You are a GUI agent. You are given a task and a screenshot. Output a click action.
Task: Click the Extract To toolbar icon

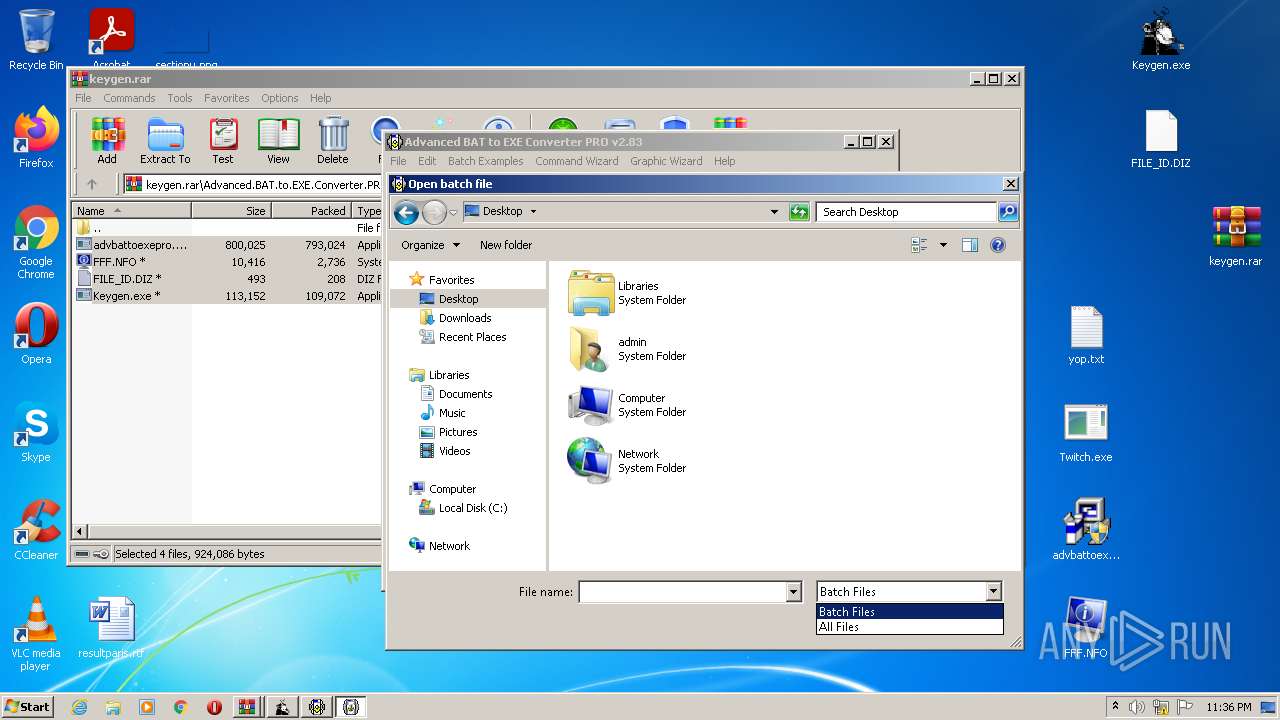click(165, 141)
